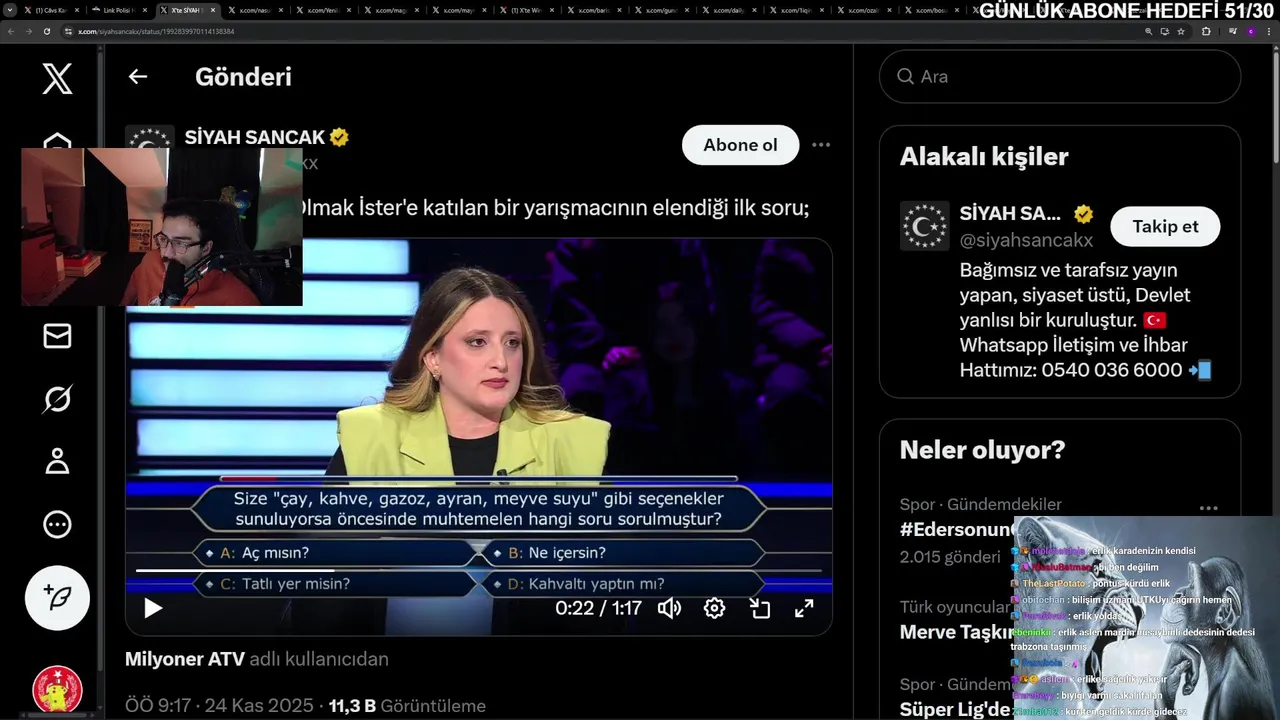Viewport: 1280px width, 720px height.
Task: Click in the Ara search field
Action: 1060,77
